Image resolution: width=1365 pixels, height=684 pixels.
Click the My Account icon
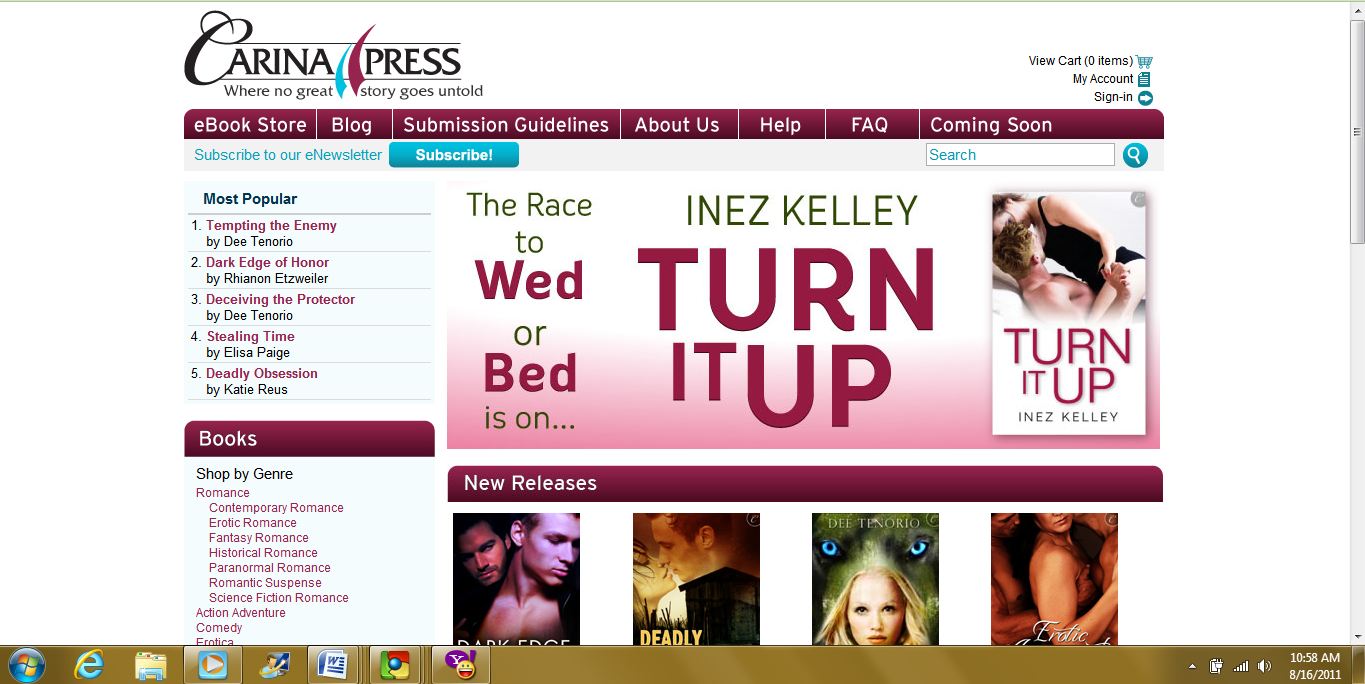(x=1144, y=79)
